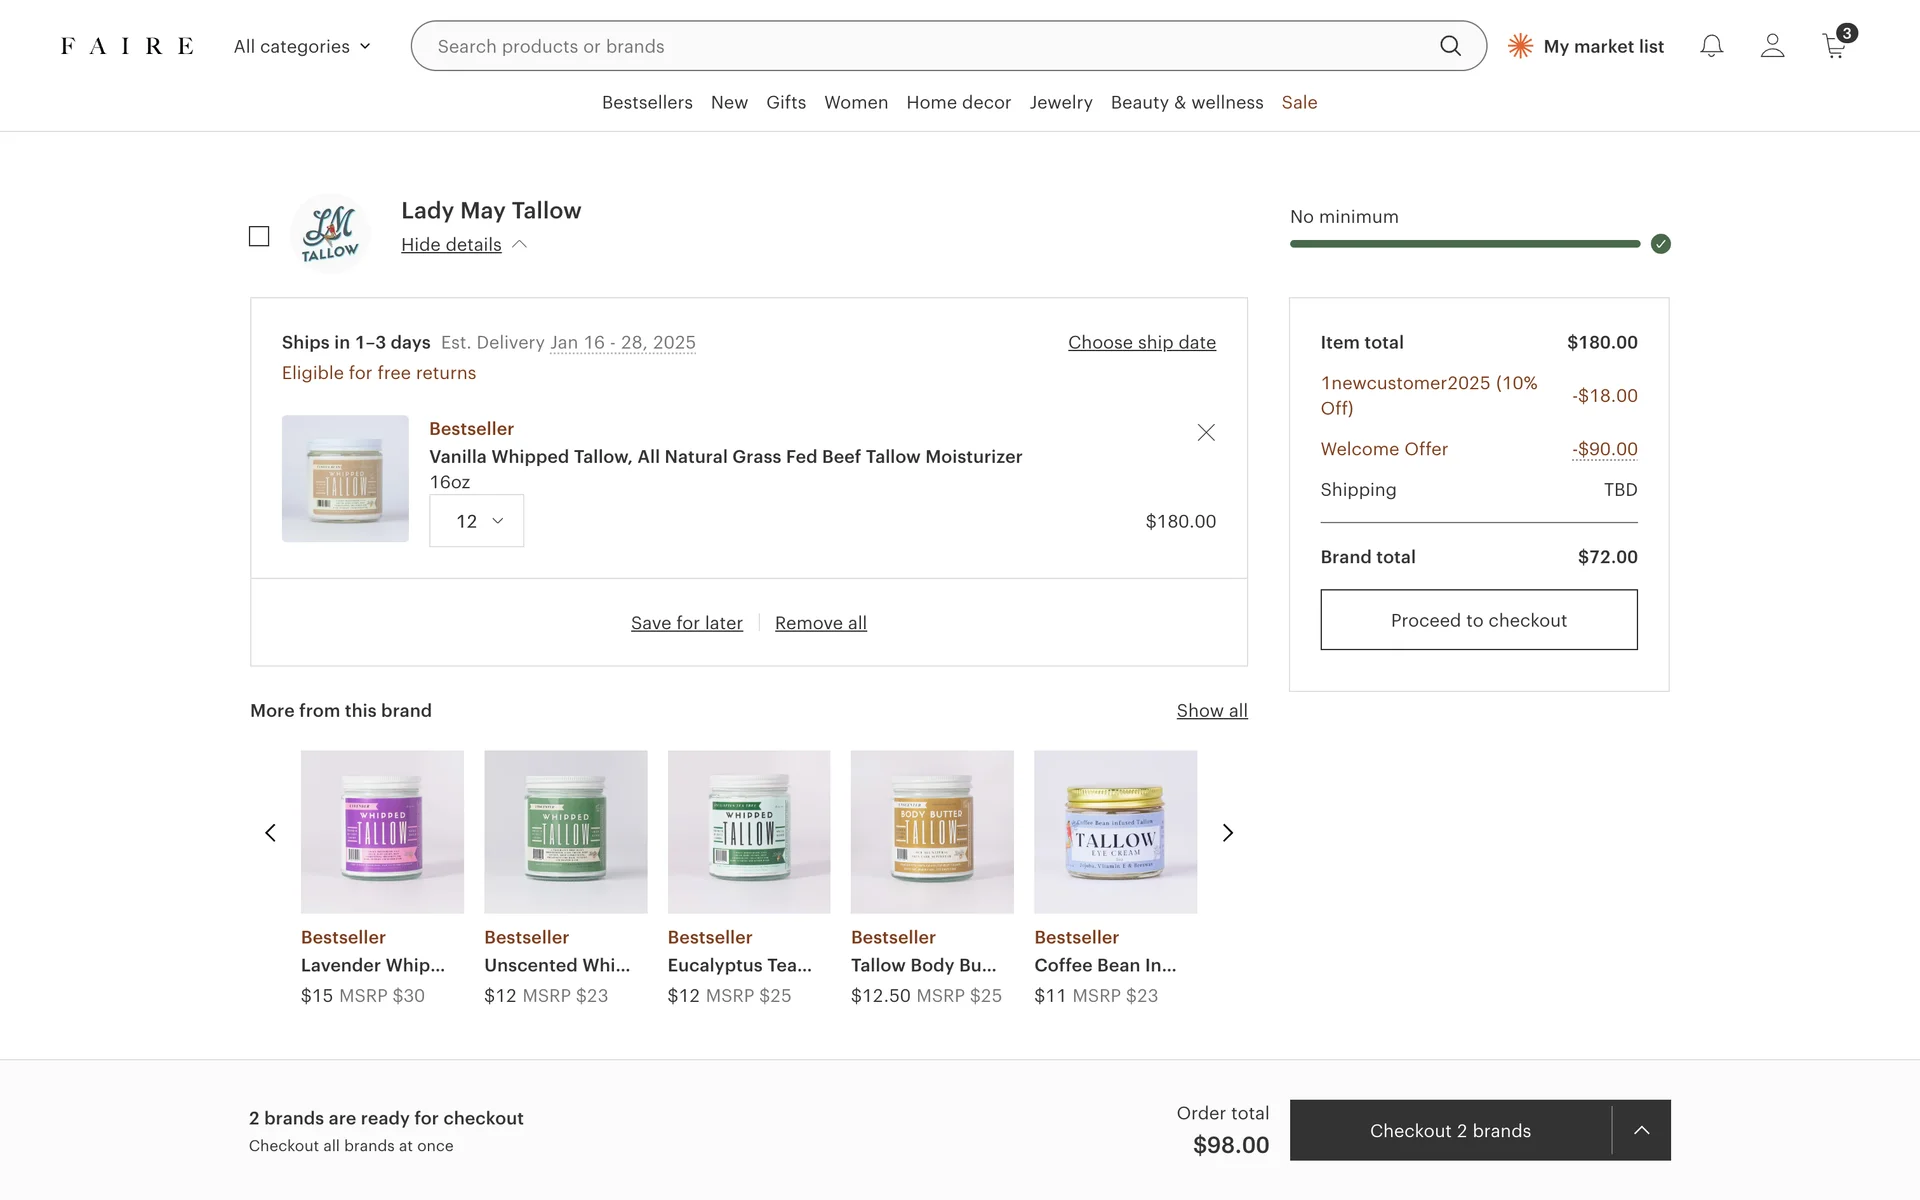This screenshot has height=1200, width=1920.
Task: Click the Lady May Tallow logo
Action: (x=330, y=234)
